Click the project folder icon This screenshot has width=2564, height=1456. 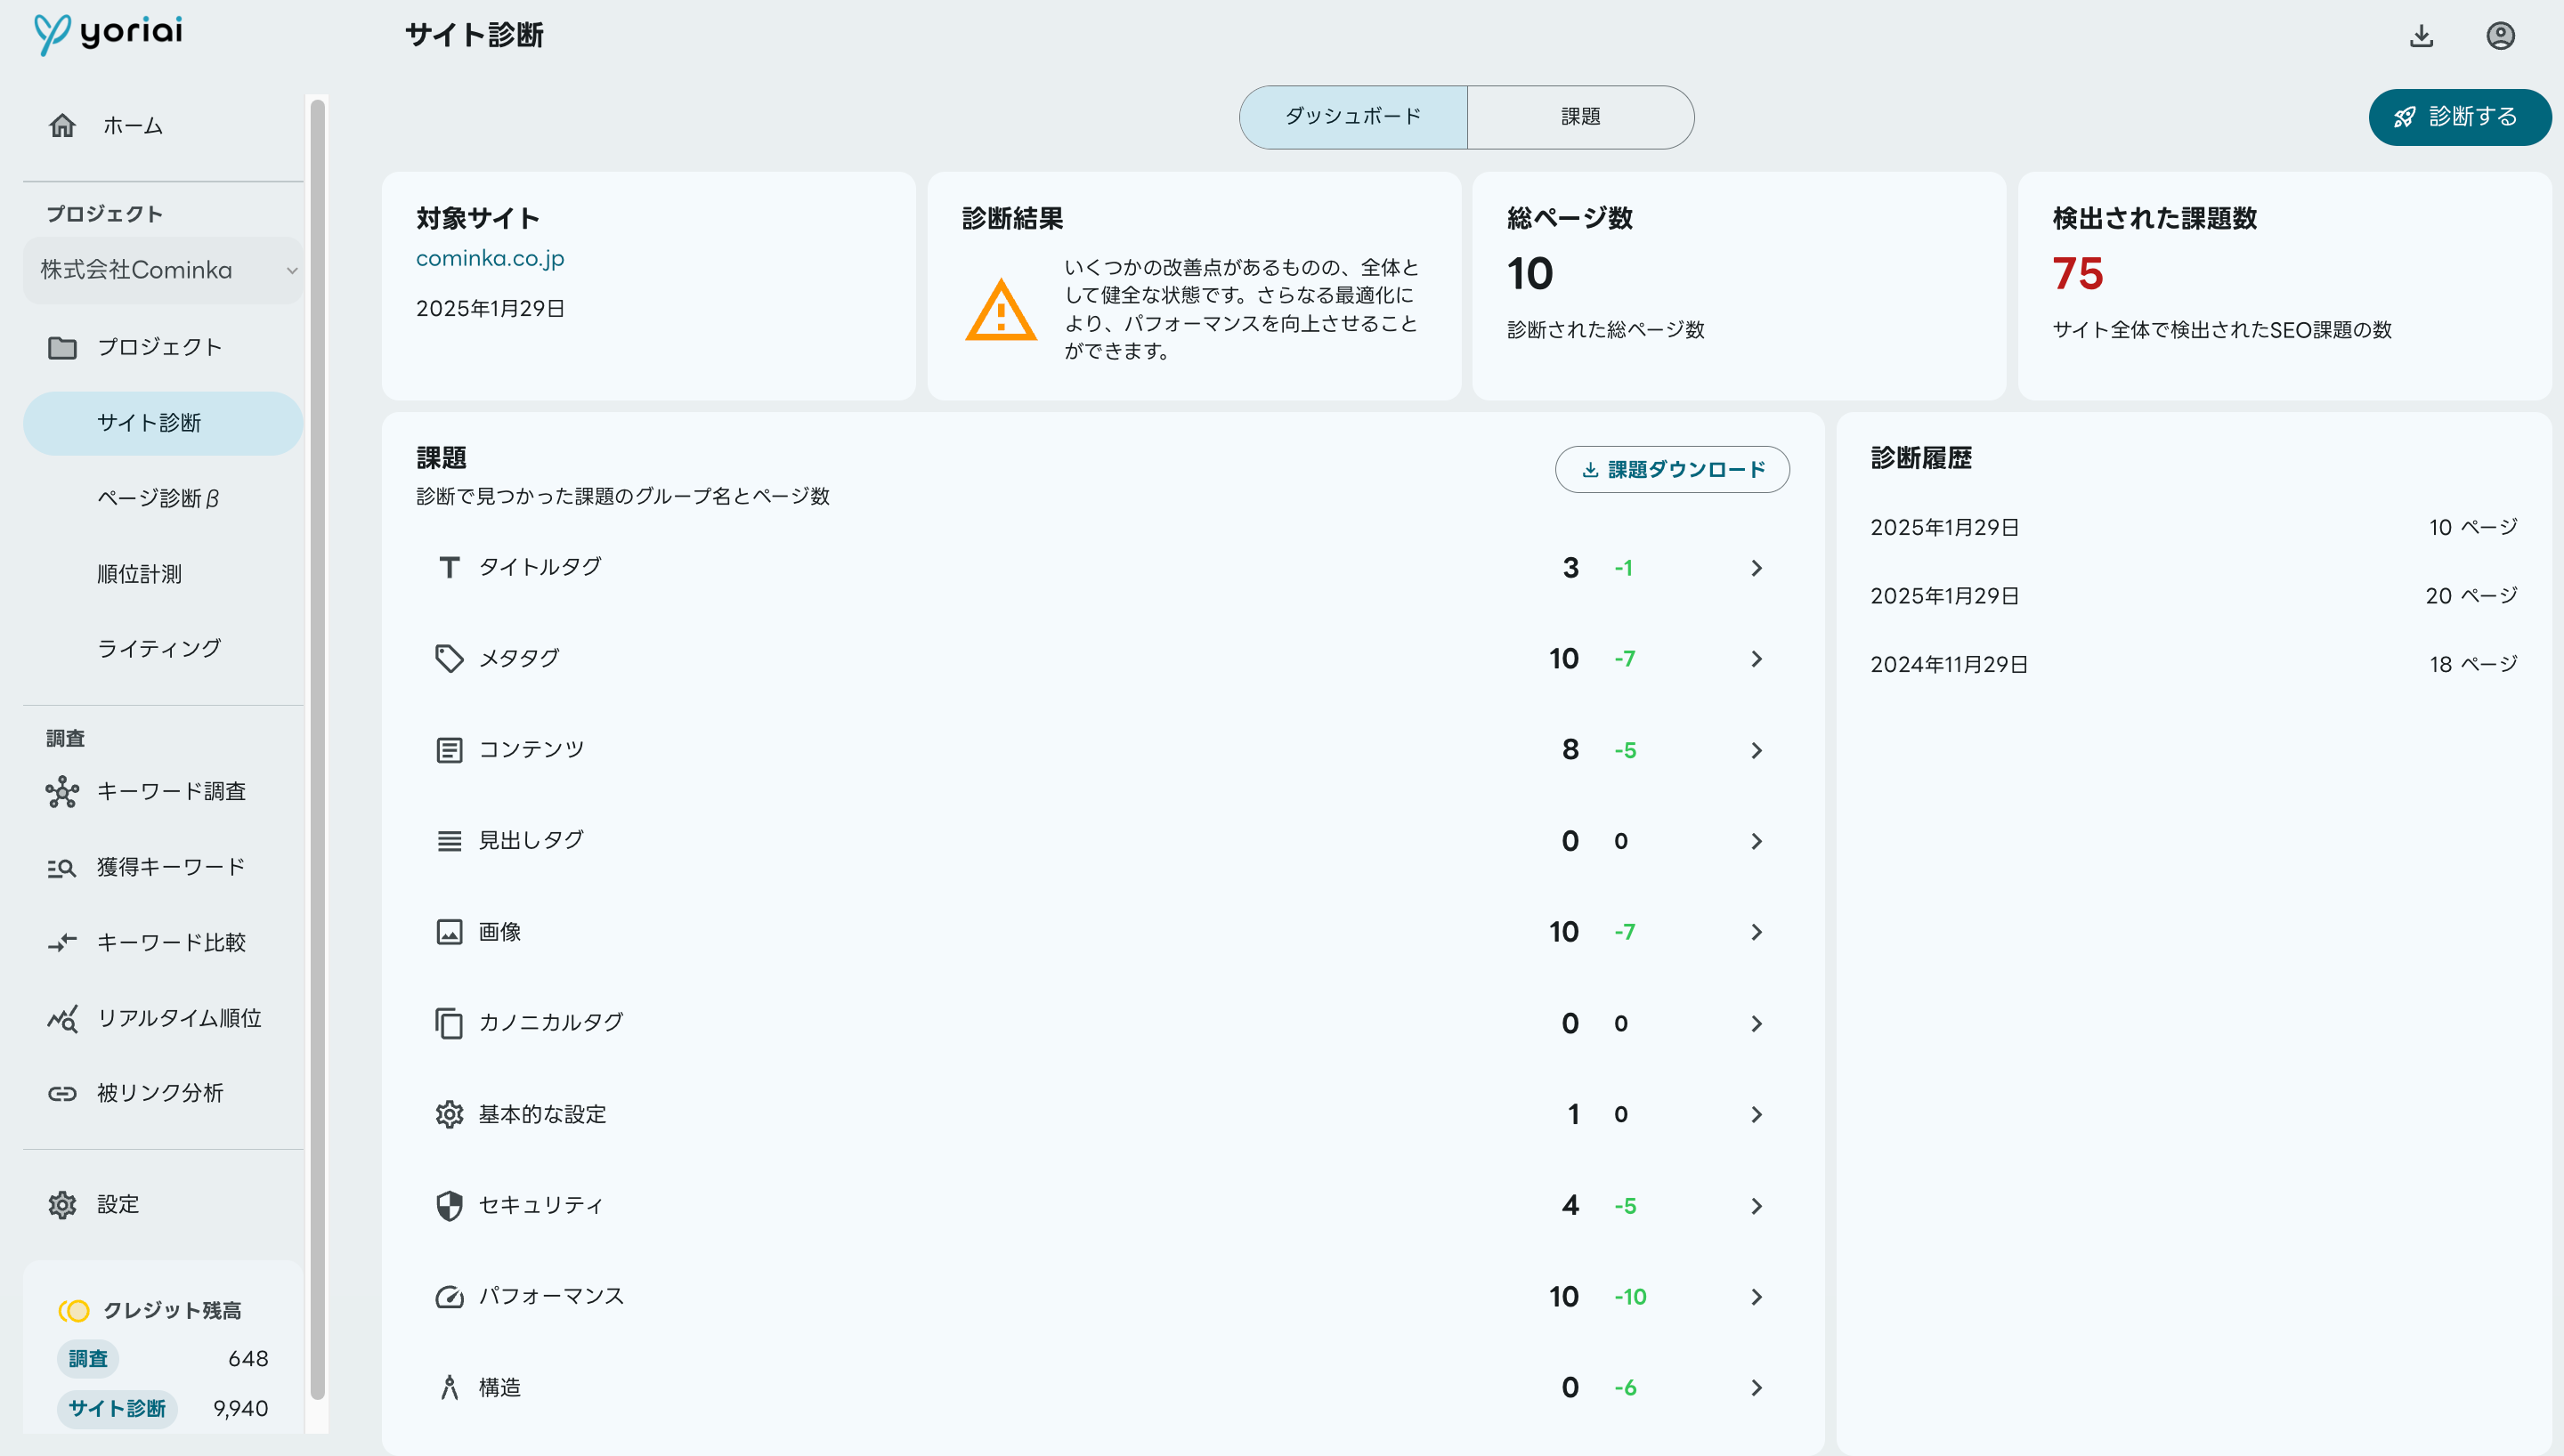(x=62, y=347)
